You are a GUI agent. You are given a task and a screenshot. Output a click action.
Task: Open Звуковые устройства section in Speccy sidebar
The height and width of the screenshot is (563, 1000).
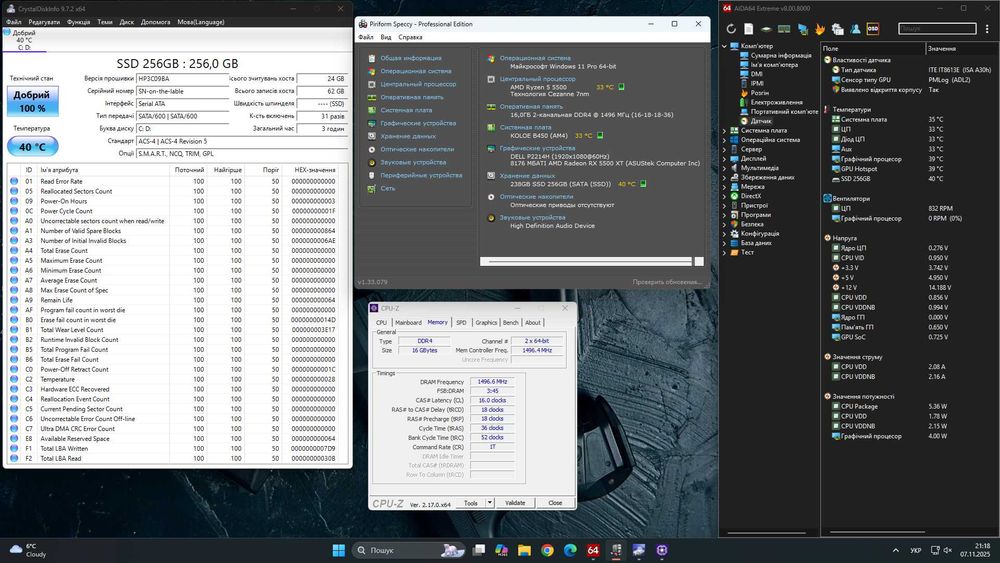413,162
